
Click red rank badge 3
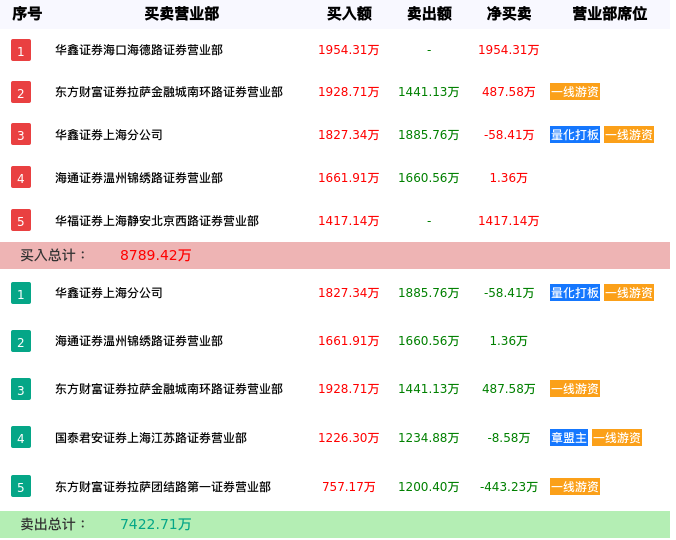tap(21, 134)
